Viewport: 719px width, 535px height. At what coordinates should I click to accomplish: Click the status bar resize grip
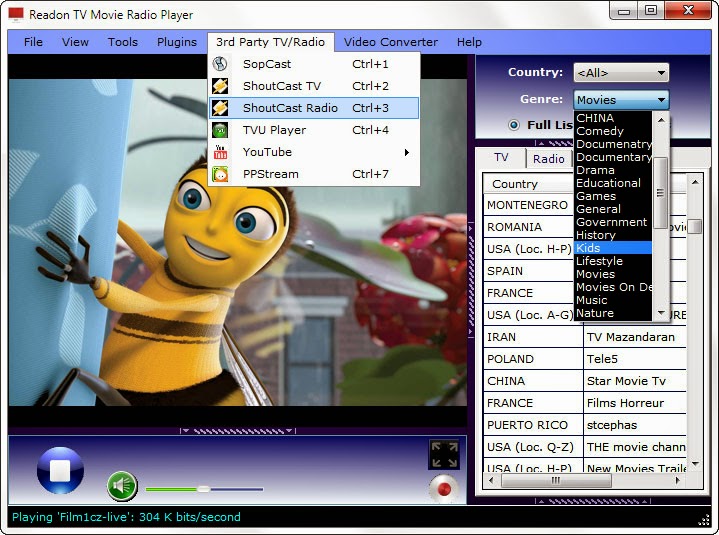coord(704,520)
